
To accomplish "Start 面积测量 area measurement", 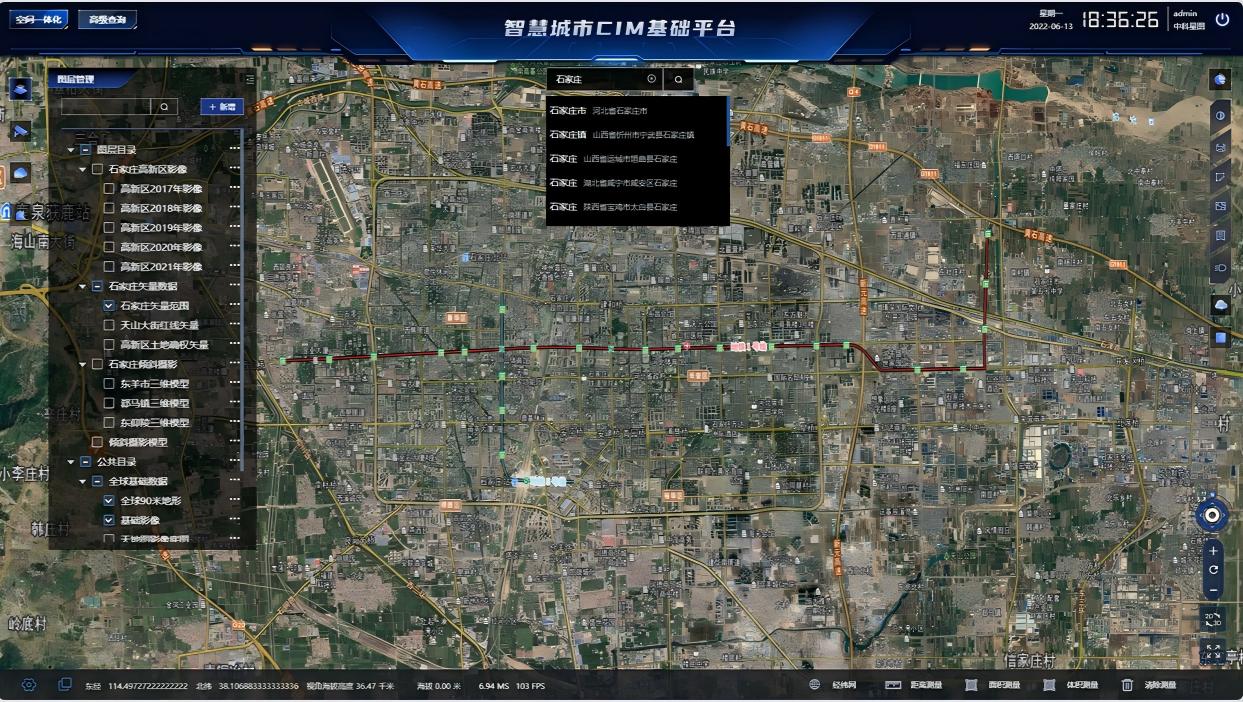I will (992, 685).
